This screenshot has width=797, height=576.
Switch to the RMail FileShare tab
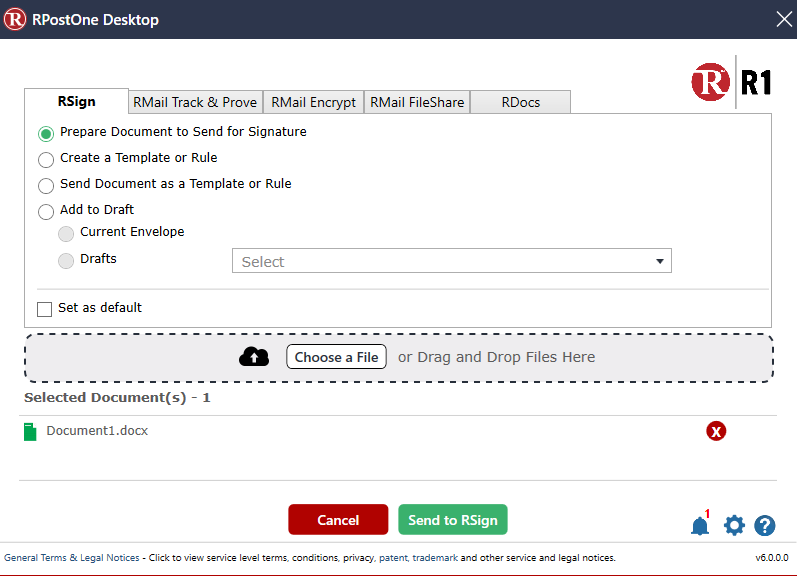pyautogui.click(x=417, y=102)
